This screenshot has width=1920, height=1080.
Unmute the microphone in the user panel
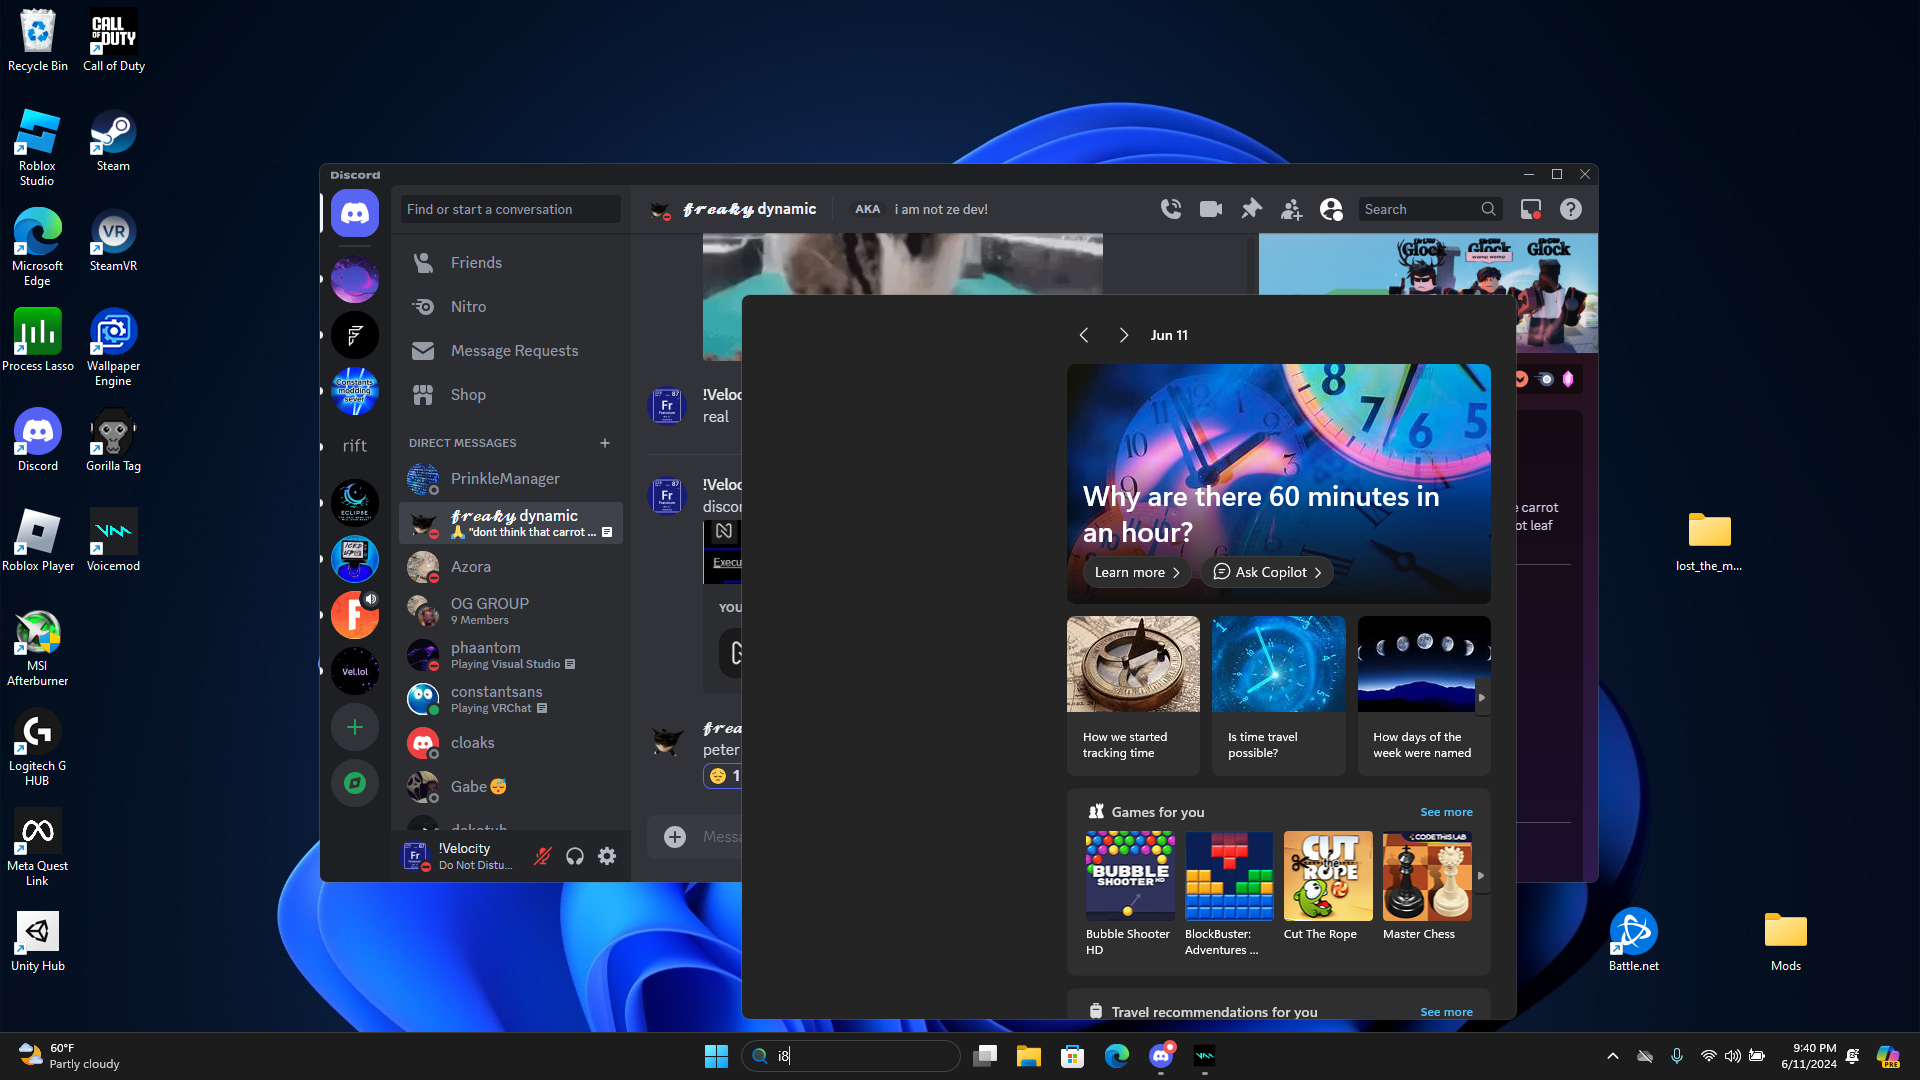[x=543, y=856]
